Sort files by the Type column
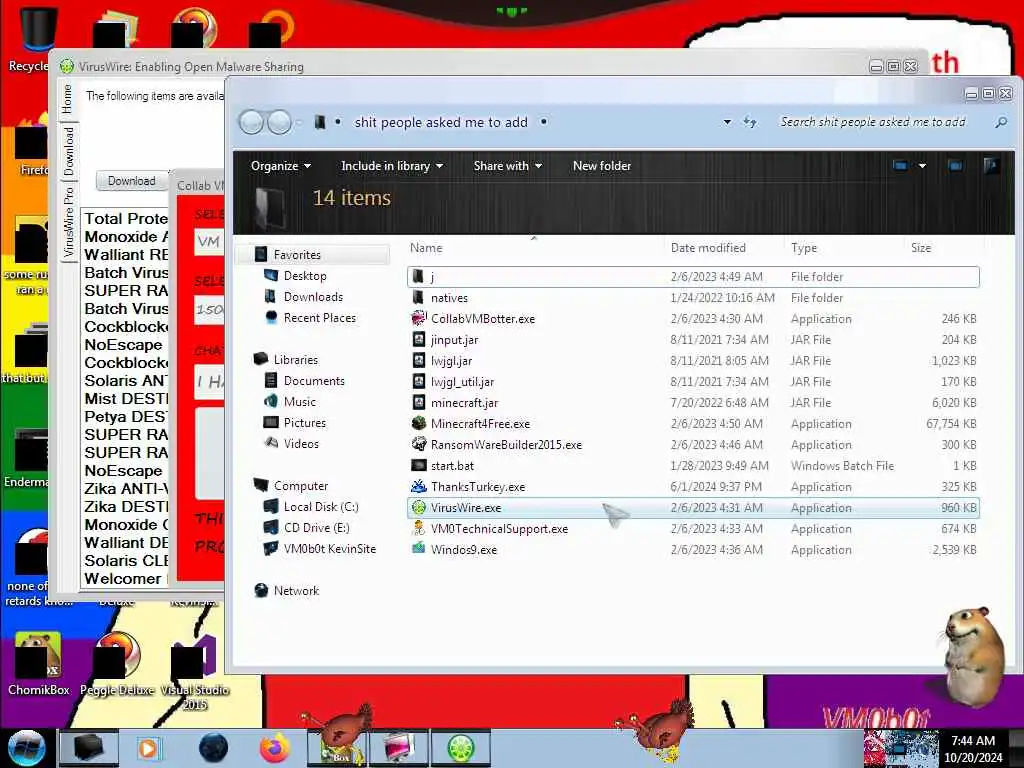 coord(804,248)
